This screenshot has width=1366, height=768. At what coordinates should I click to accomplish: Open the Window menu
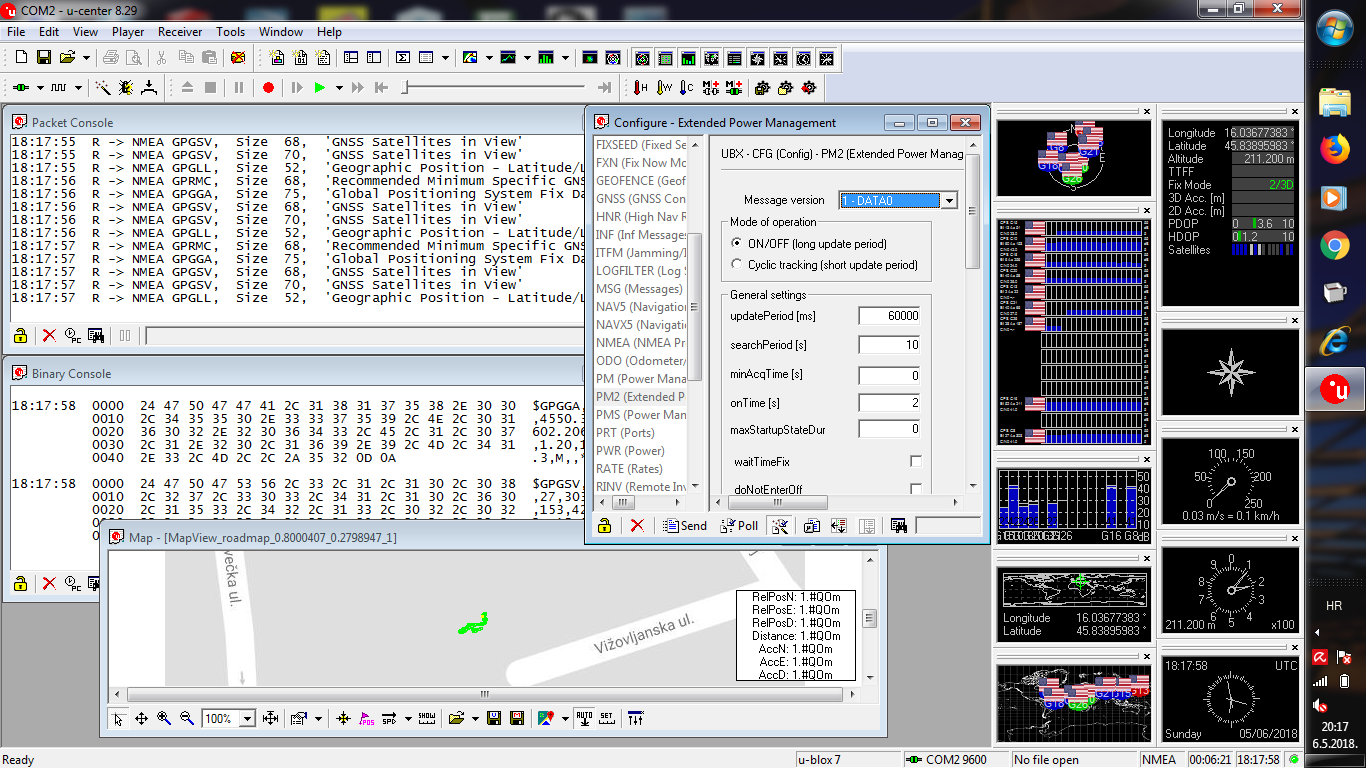[x=281, y=32]
